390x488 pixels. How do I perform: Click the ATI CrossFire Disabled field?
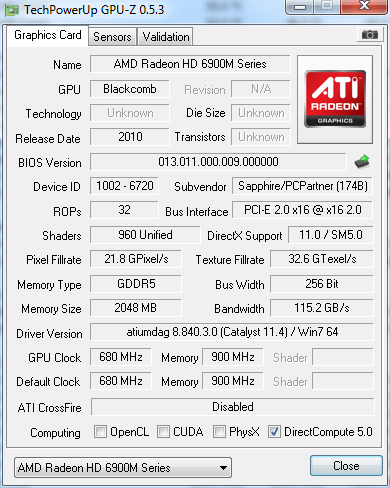pyautogui.click(x=233, y=407)
